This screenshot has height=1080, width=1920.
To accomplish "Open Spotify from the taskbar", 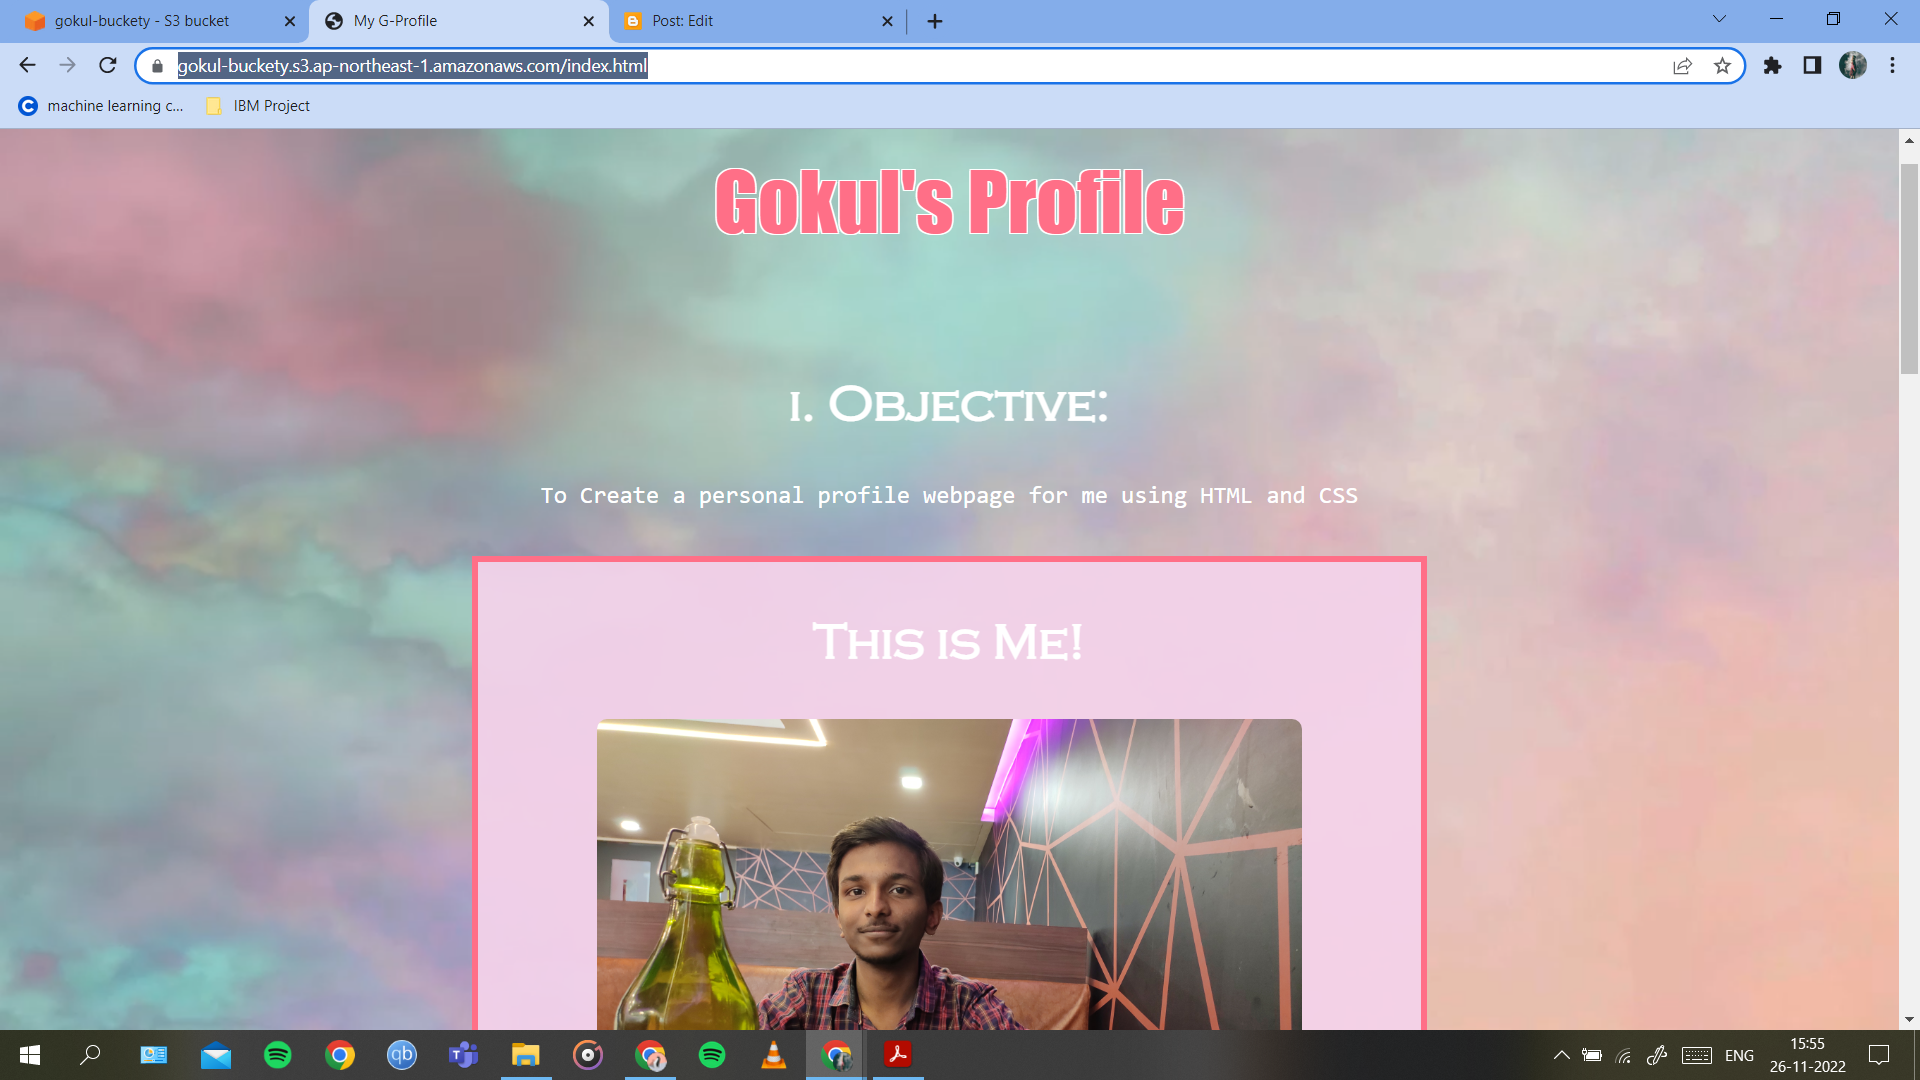I will [x=278, y=1055].
